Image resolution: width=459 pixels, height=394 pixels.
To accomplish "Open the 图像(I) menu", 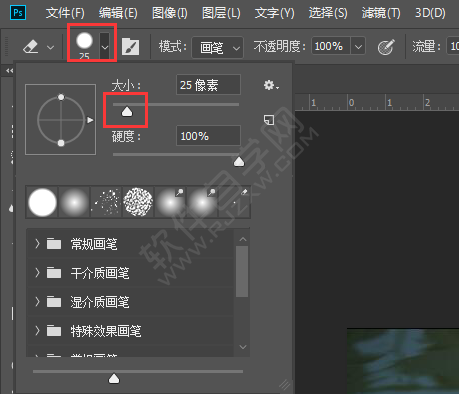I will tap(170, 13).
